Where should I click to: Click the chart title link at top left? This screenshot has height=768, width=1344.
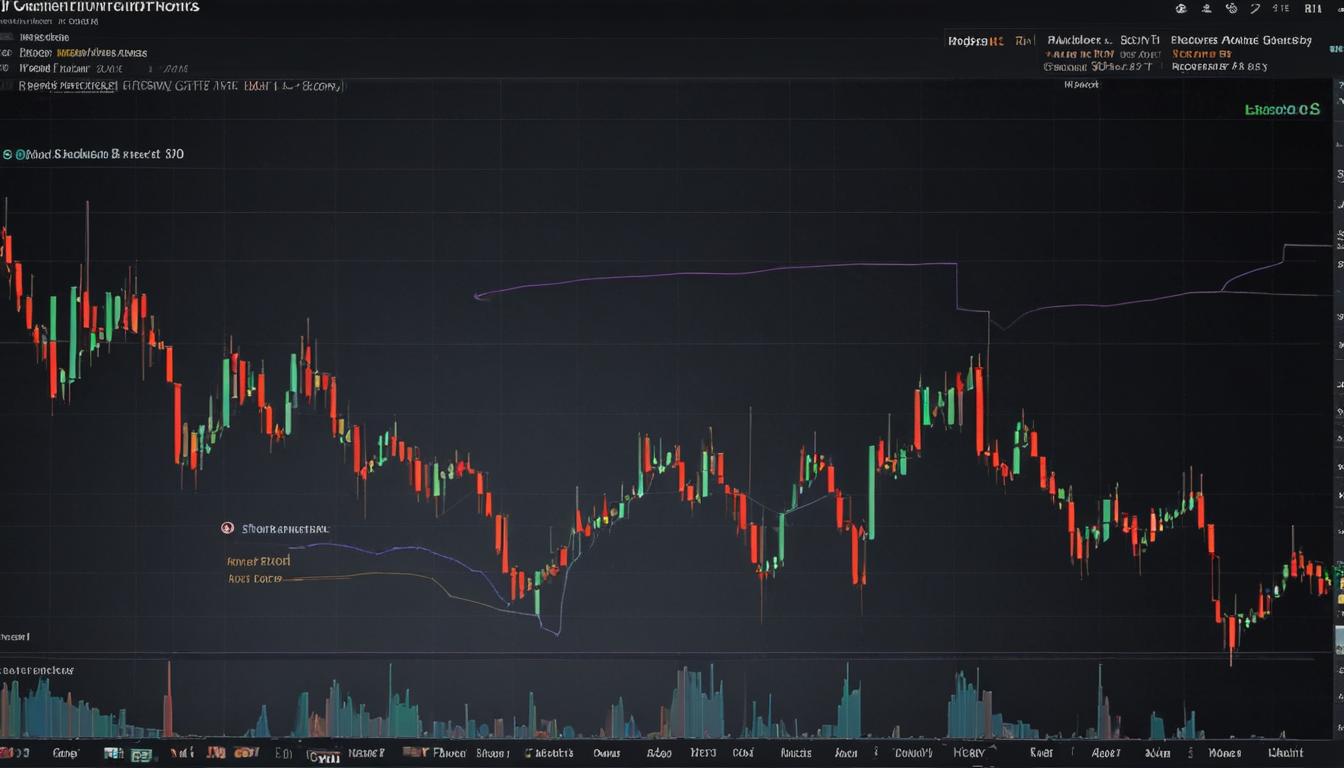(100, 6)
